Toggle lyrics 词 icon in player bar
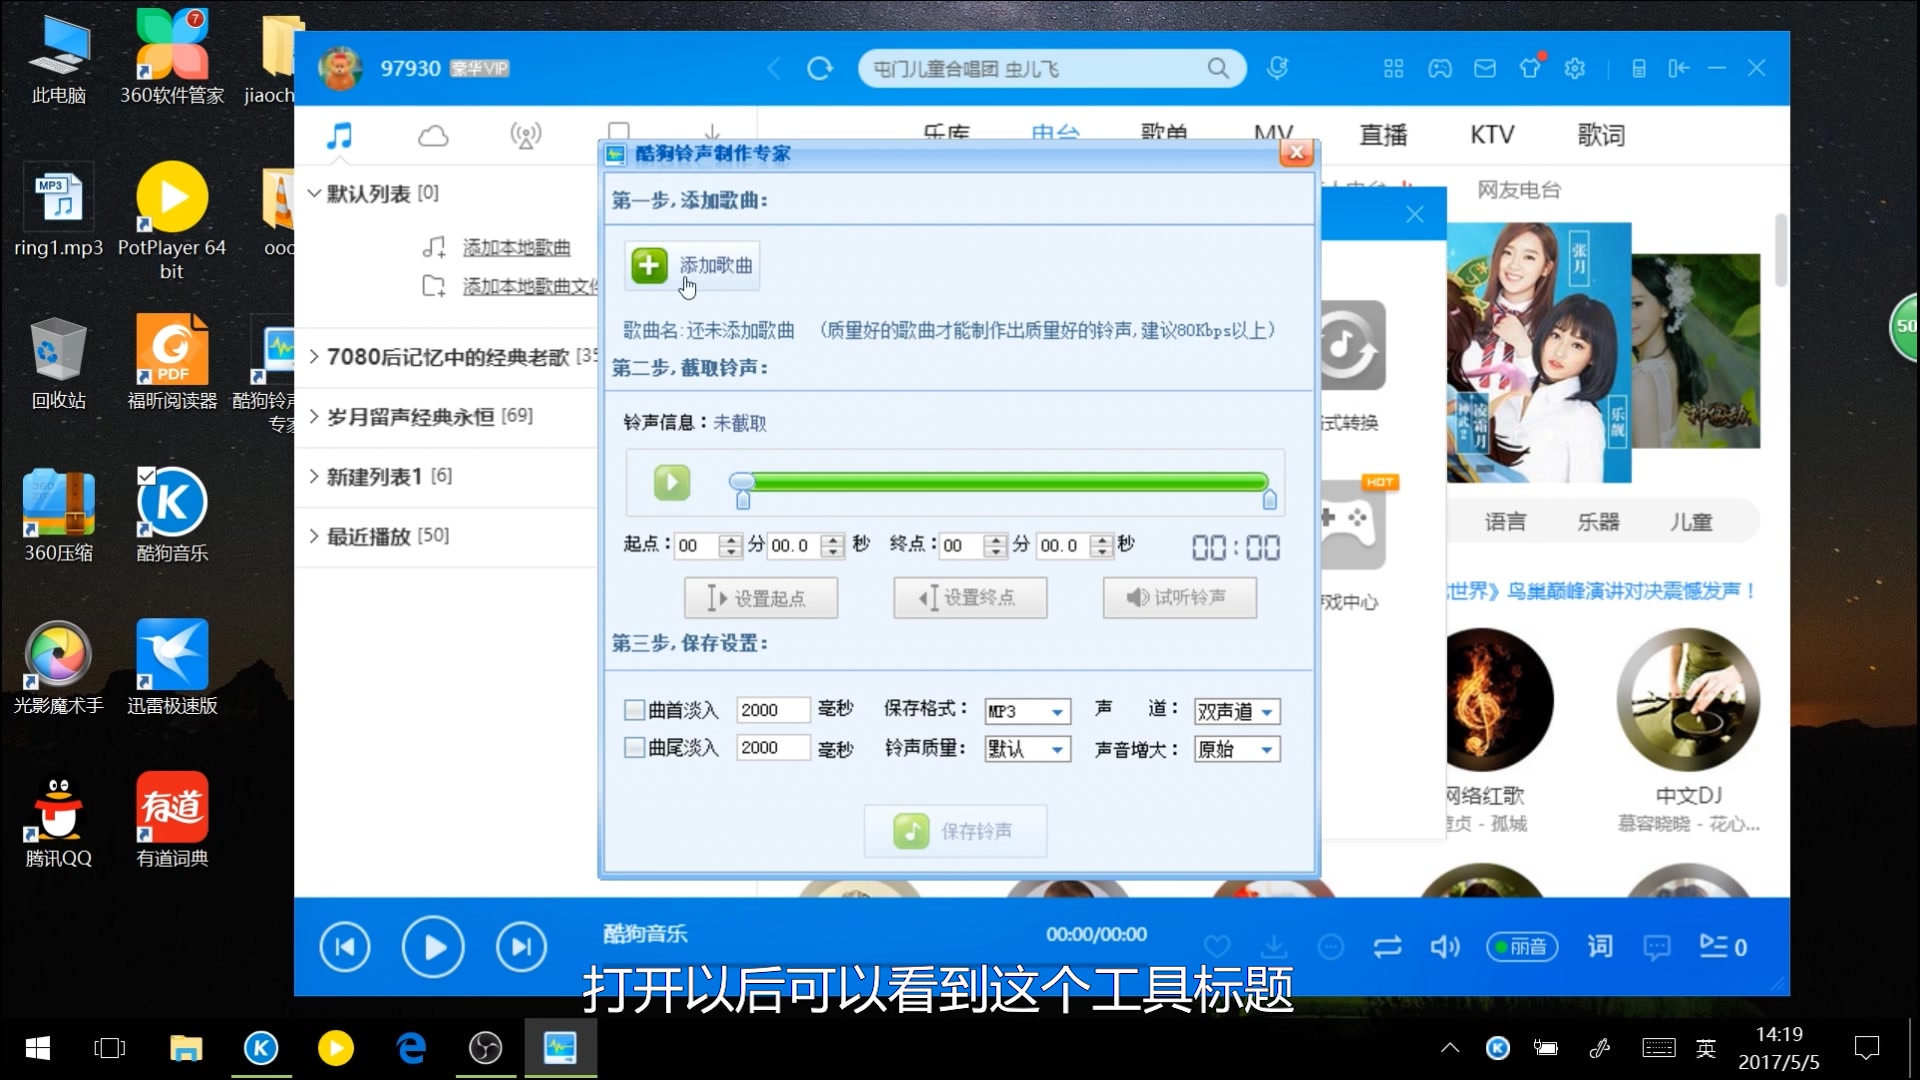Screen dimensions: 1920x1080 (x=1600, y=946)
